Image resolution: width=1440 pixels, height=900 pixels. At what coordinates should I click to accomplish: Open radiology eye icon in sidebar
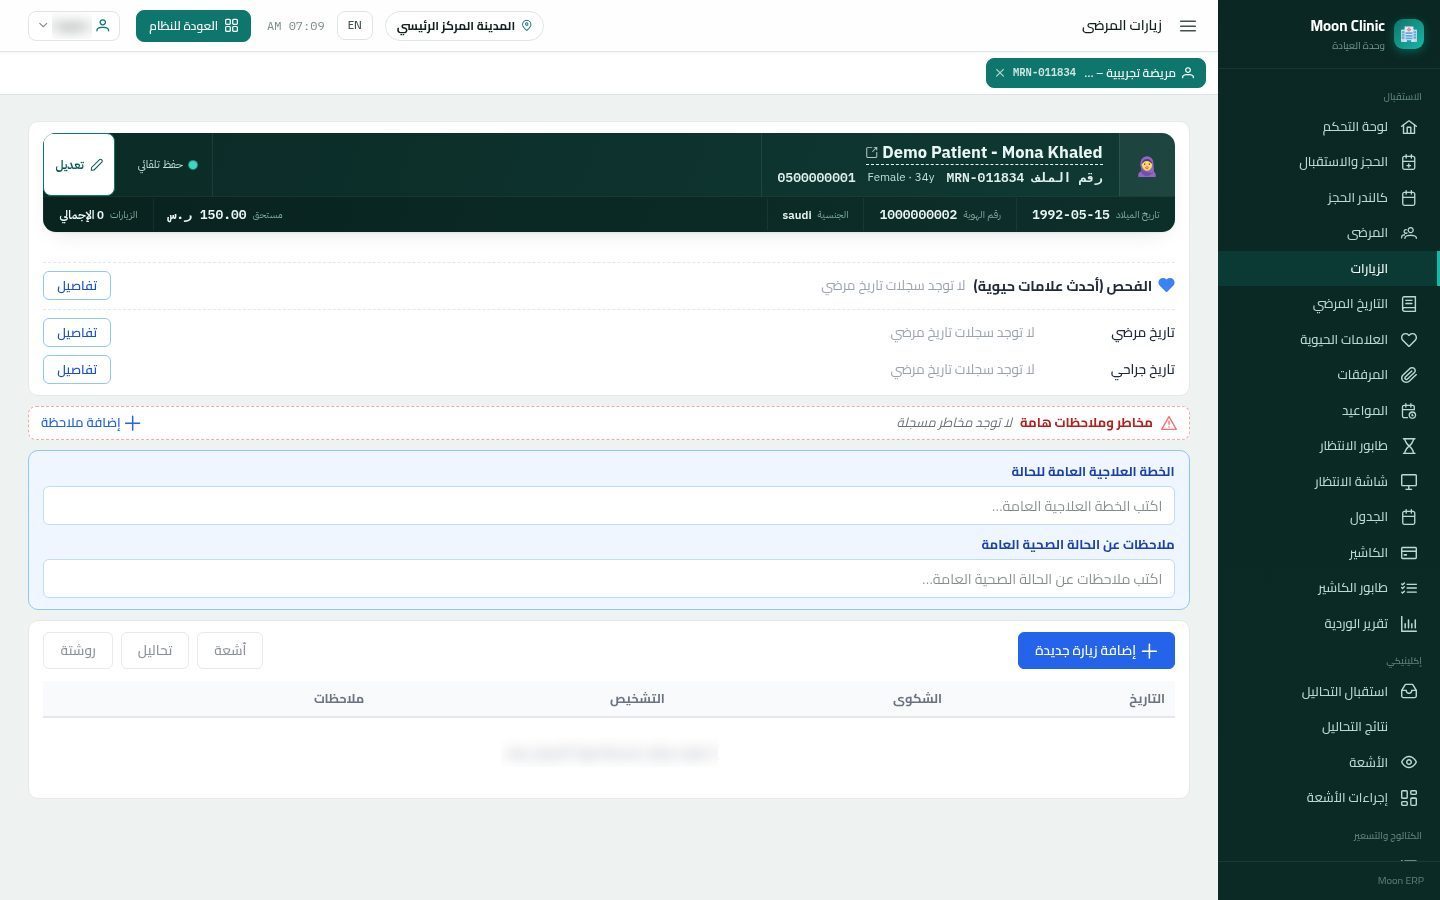[x=1409, y=762]
